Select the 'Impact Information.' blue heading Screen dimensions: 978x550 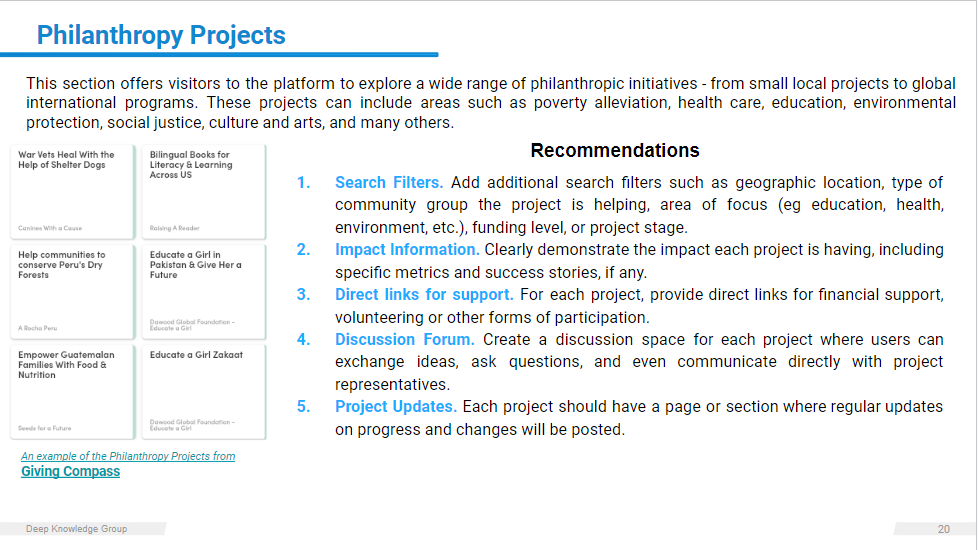tap(407, 250)
